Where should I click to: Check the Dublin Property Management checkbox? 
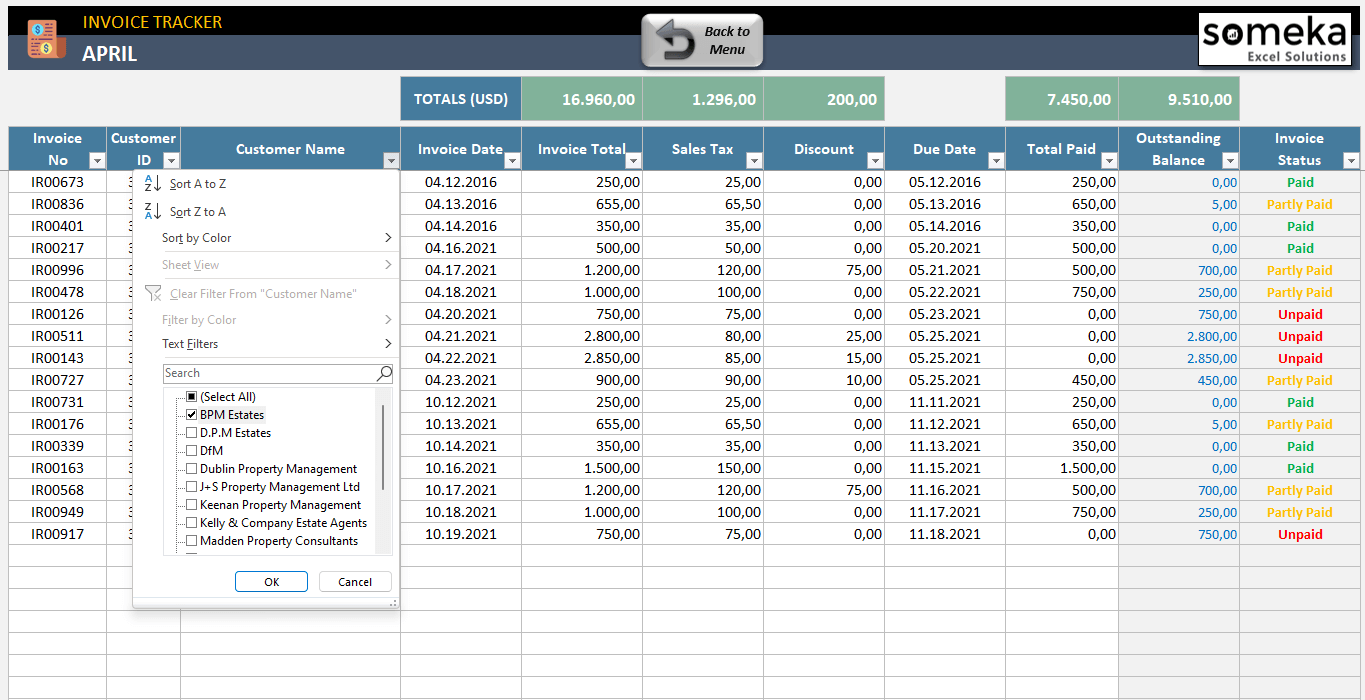pos(191,469)
